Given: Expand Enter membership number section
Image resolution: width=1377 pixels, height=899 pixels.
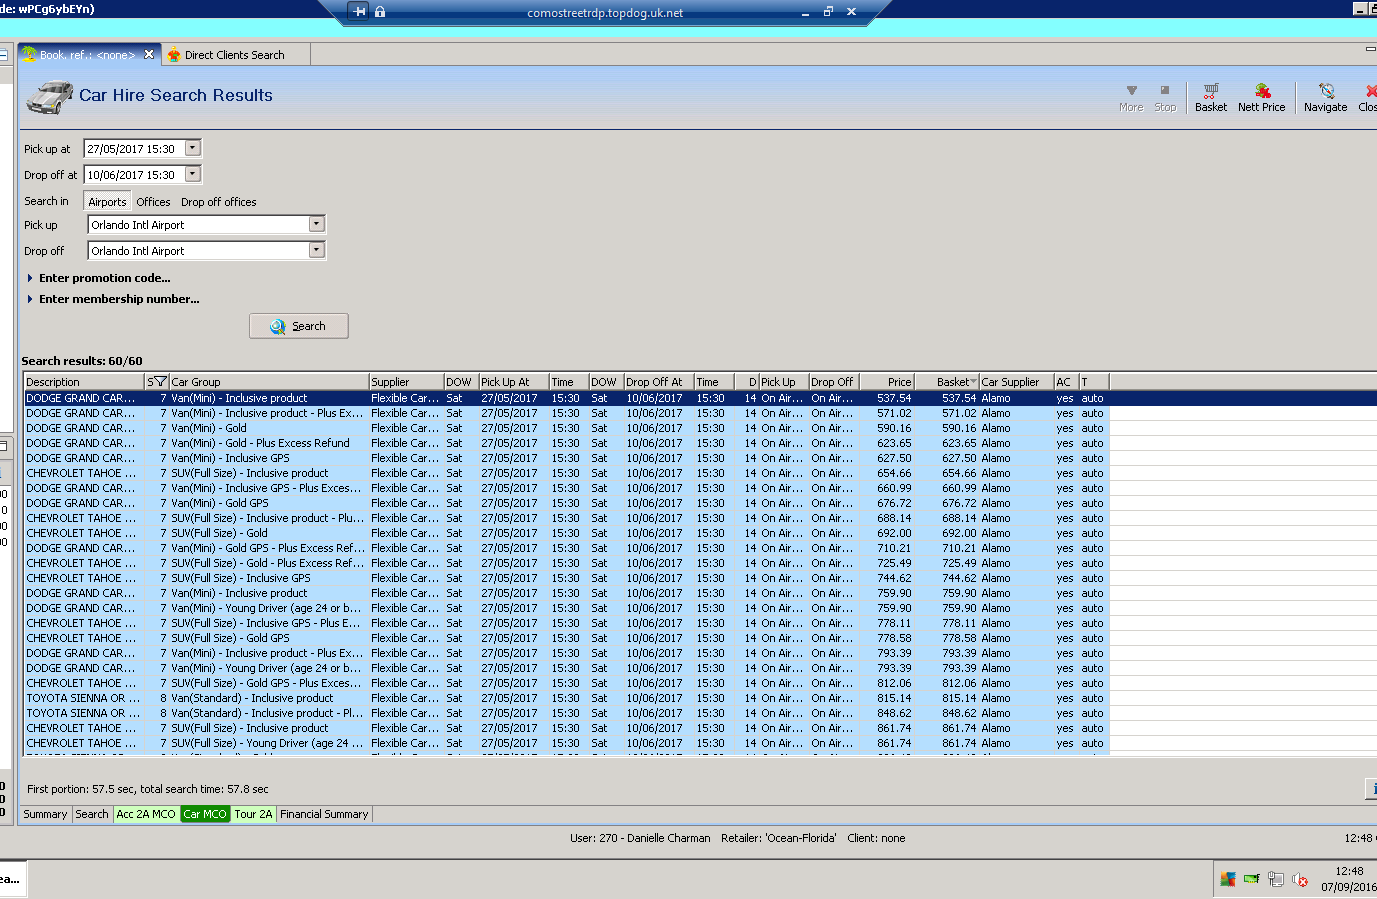Looking at the screenshot, I should pyautogui.click(x=113, y=299).
